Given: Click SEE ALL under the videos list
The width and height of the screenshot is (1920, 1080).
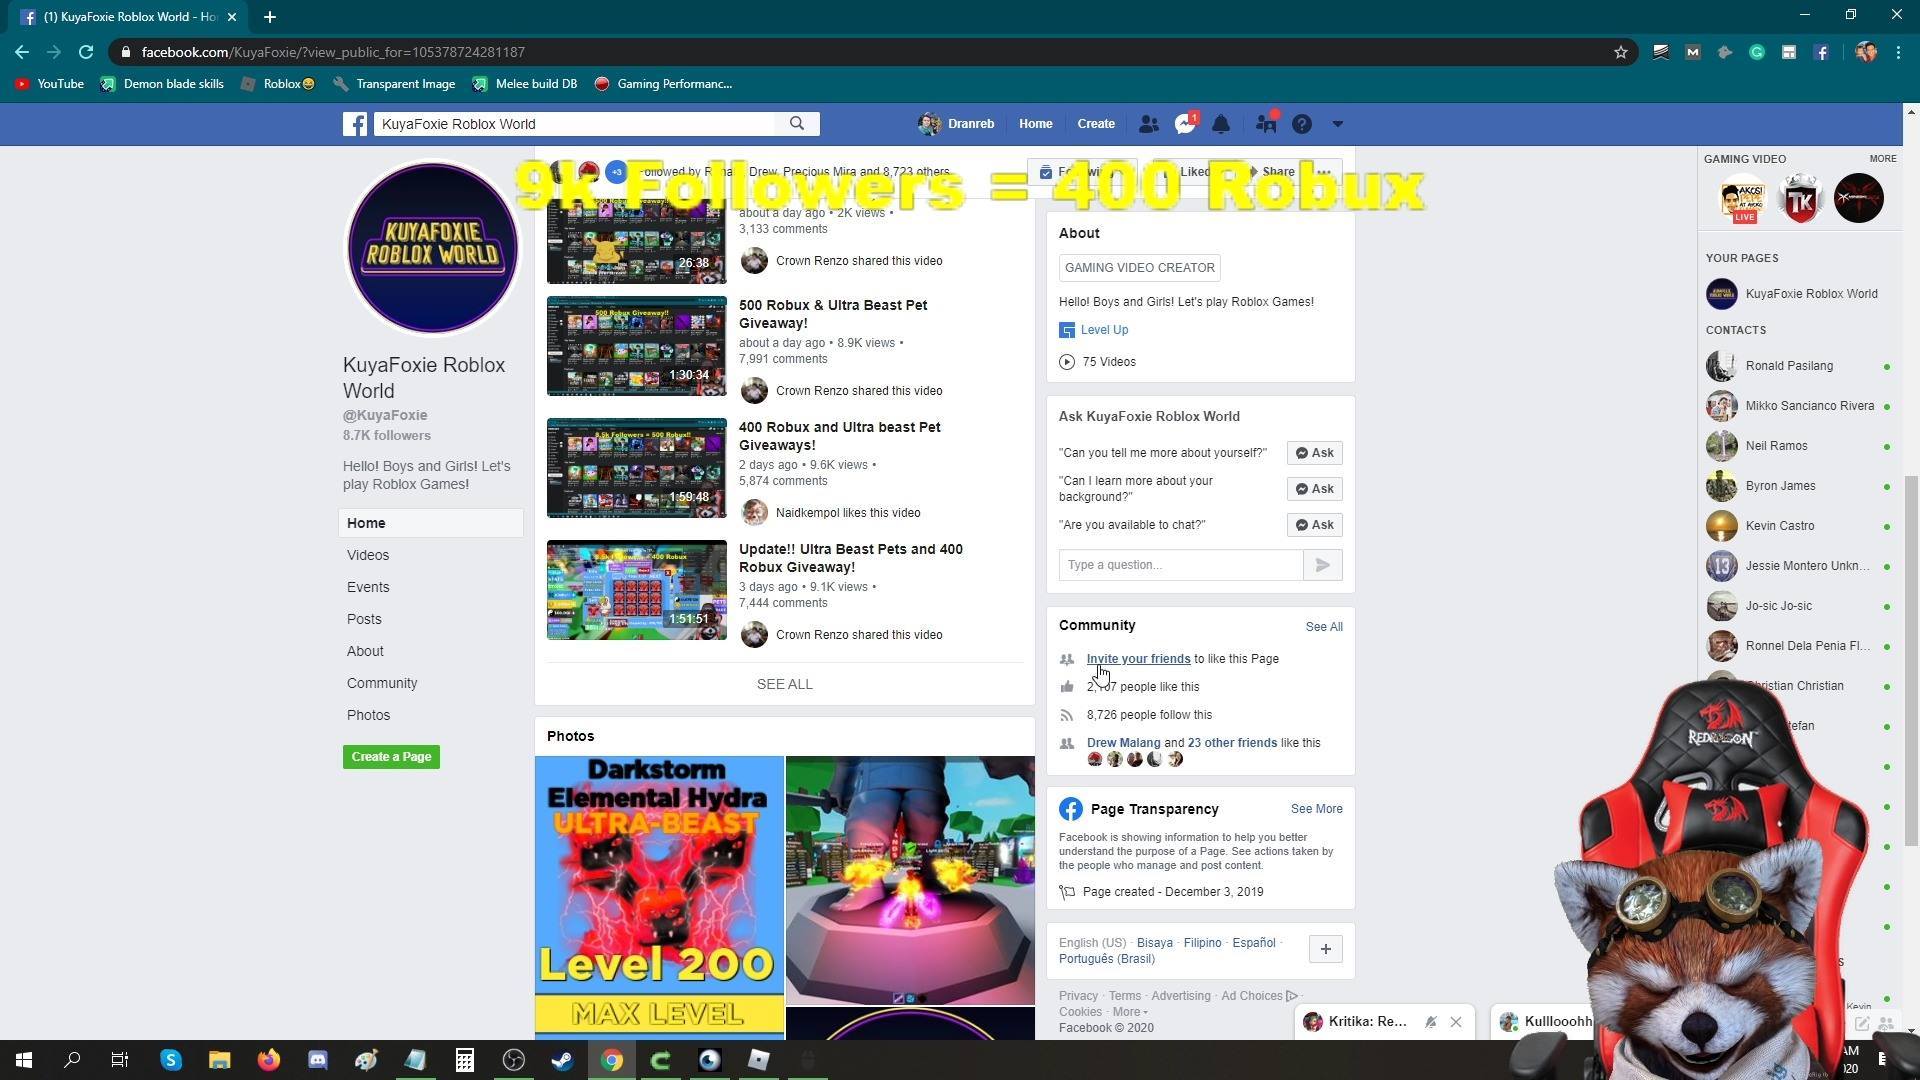Looking at the screenshot, I should coord(785,684).
